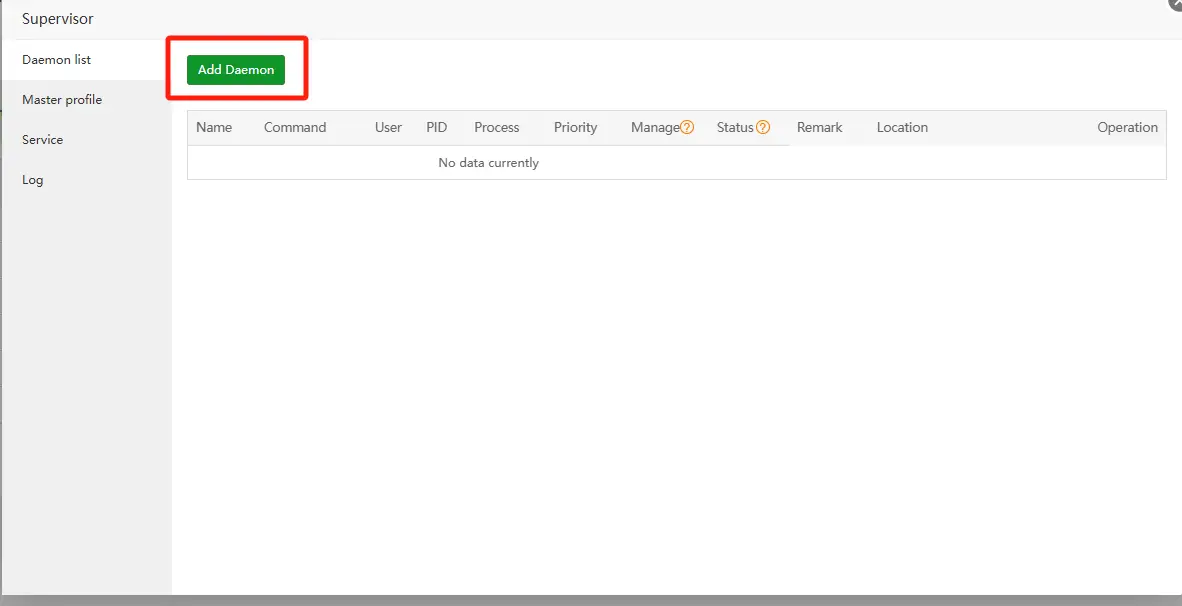The height and width of the screenshot is (606, 1182).
Task: Click the User column header
Action: coord(388,127)
